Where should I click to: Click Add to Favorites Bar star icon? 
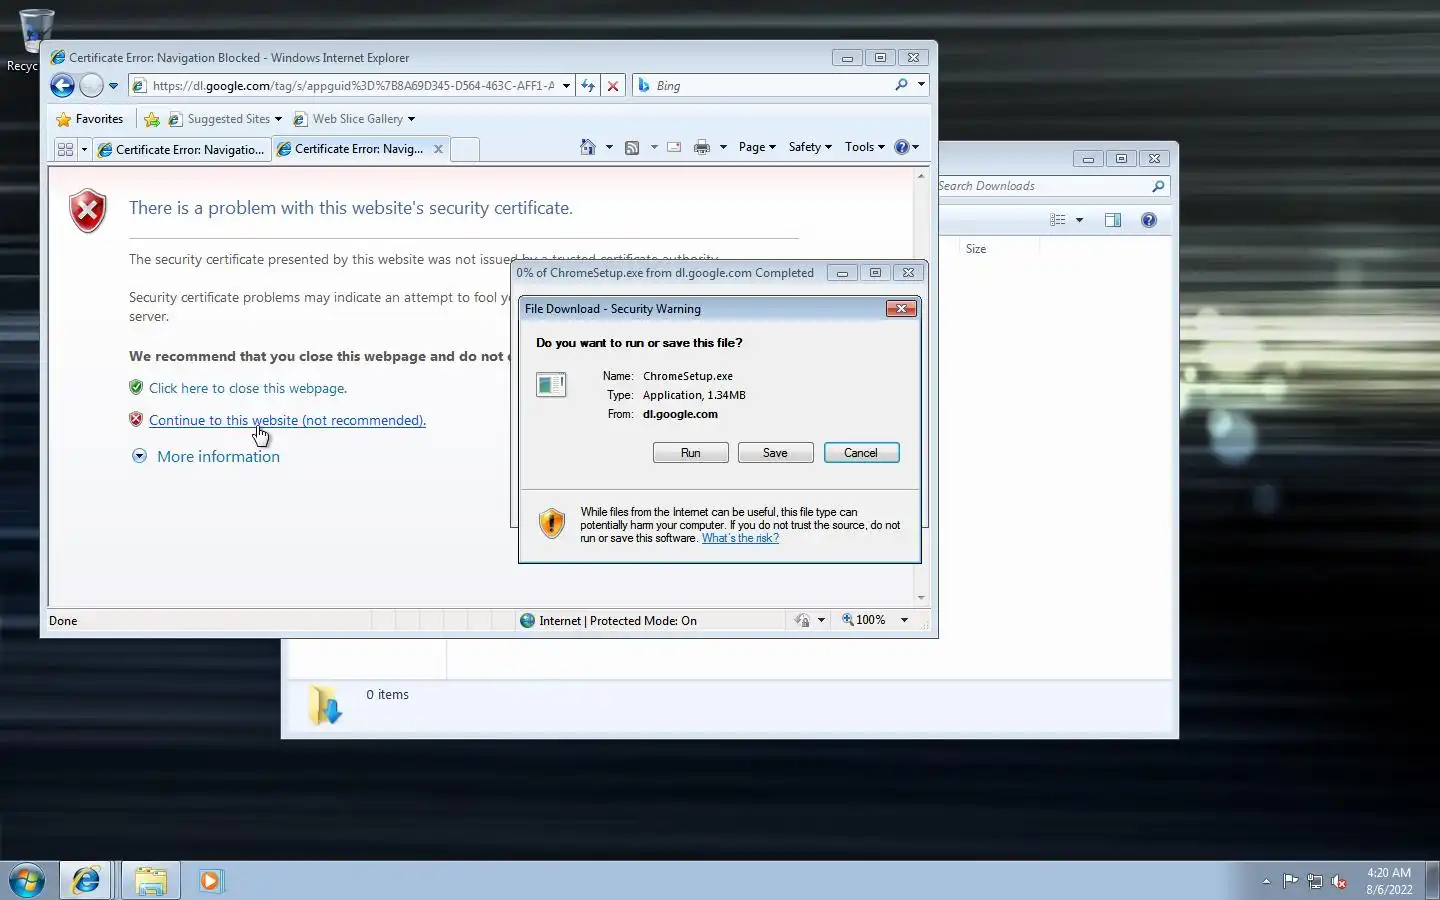click(151, 119)
